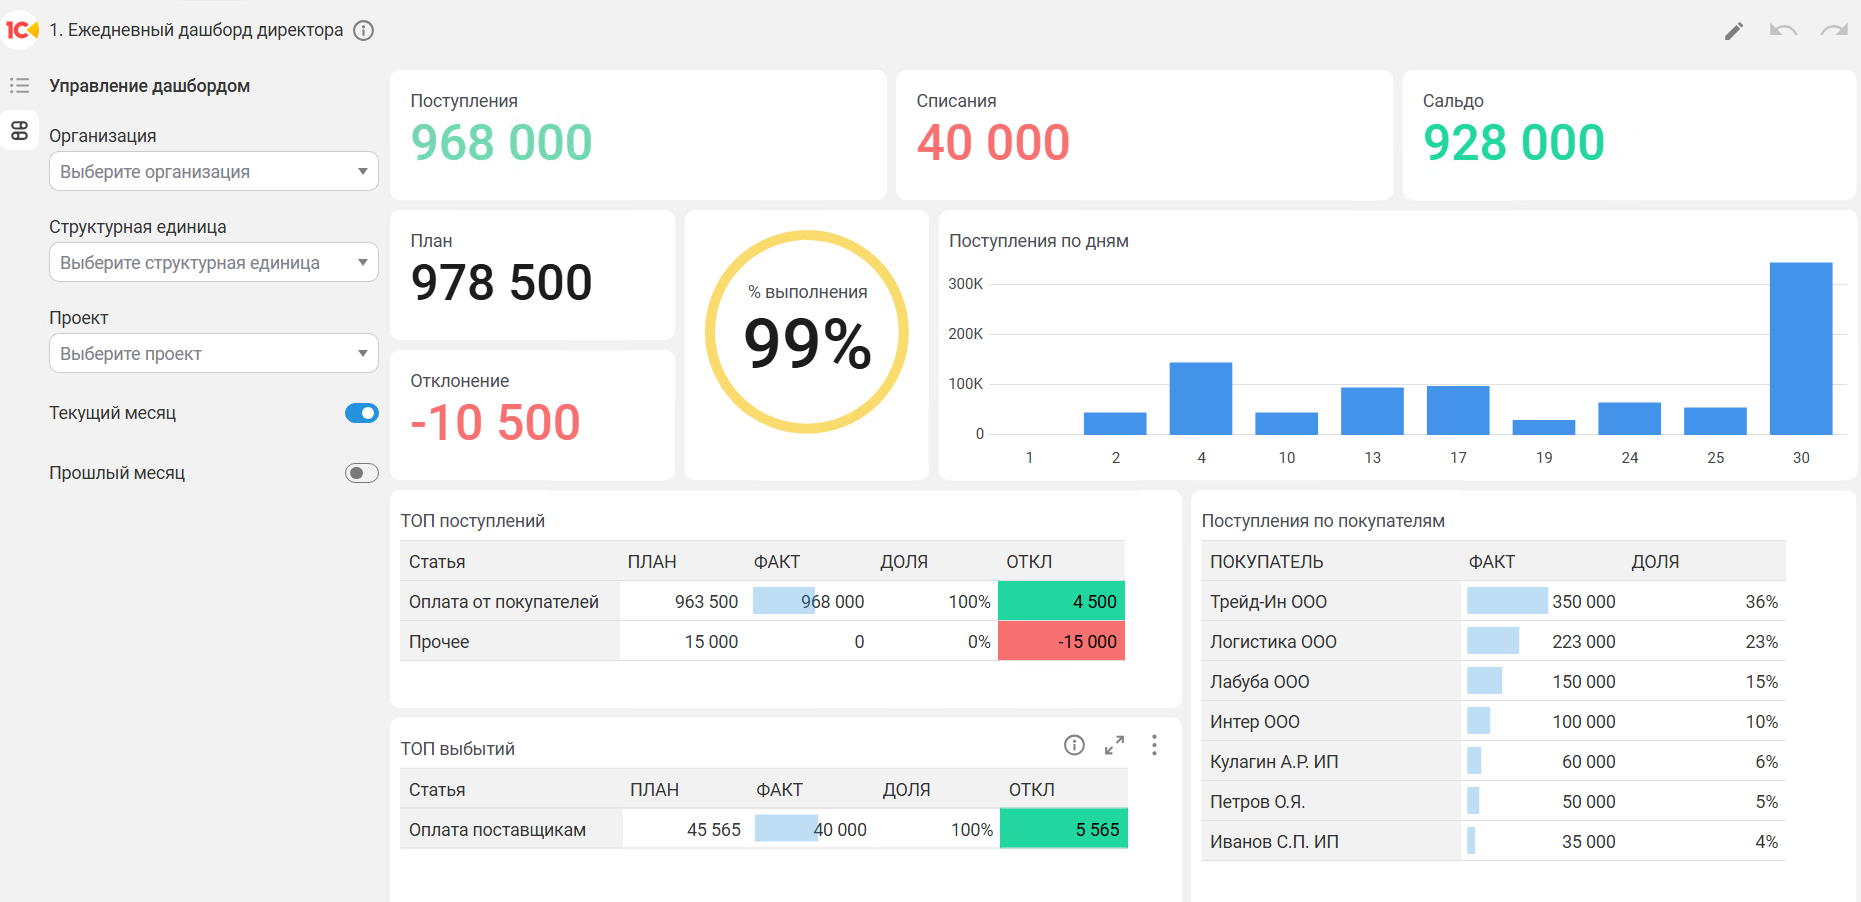
Task: Open the list view sidebar icon
Action: point(19,85)
